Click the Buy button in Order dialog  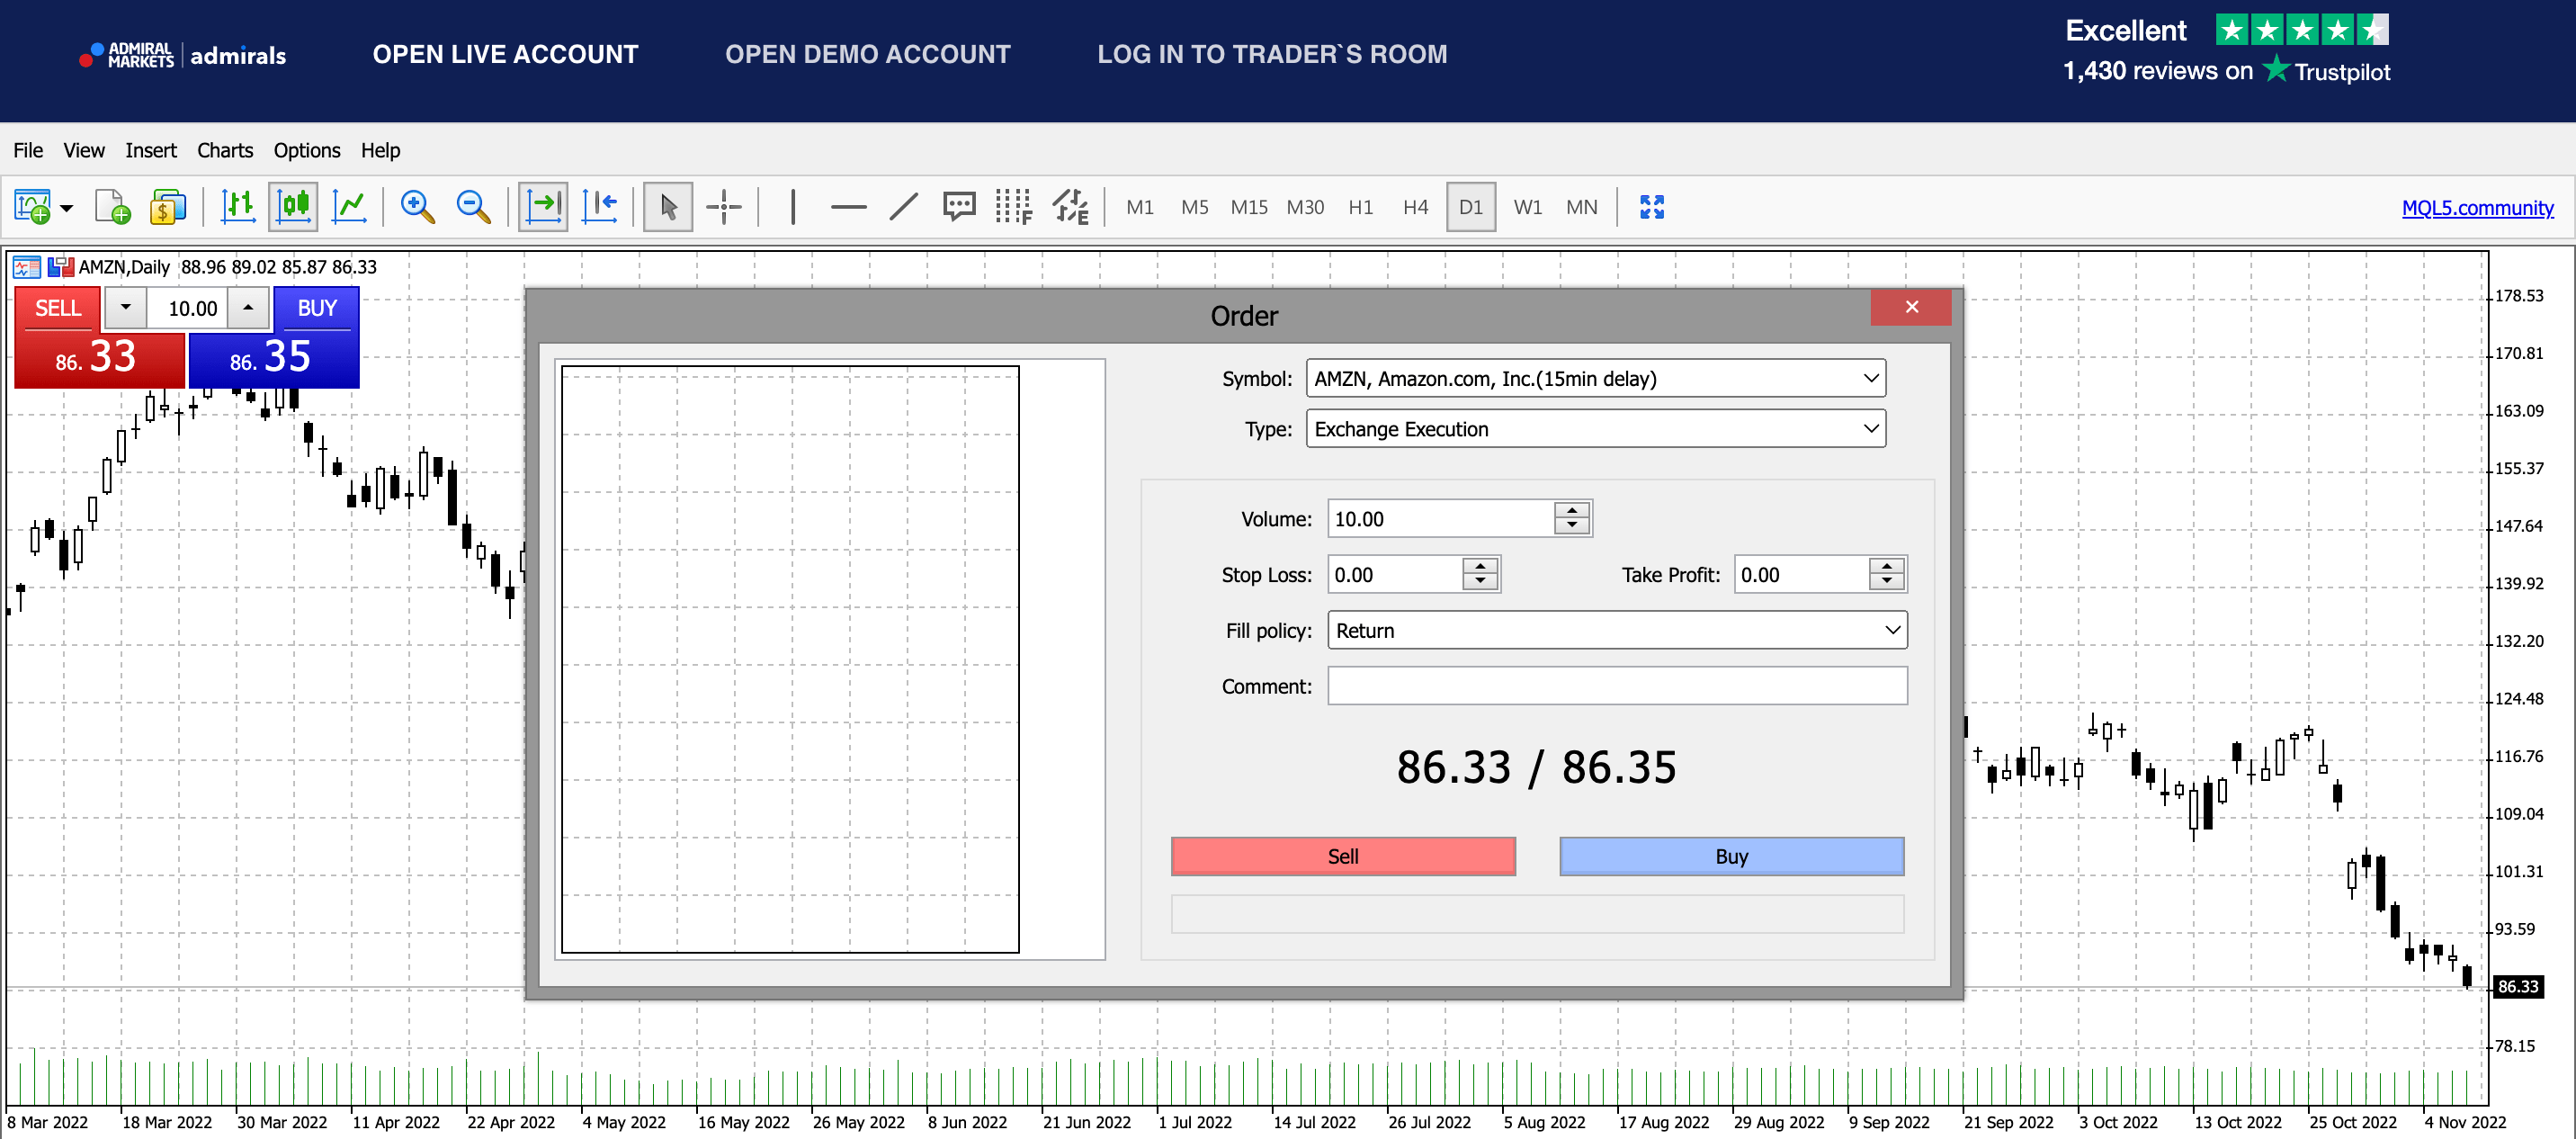(1731, 856)
